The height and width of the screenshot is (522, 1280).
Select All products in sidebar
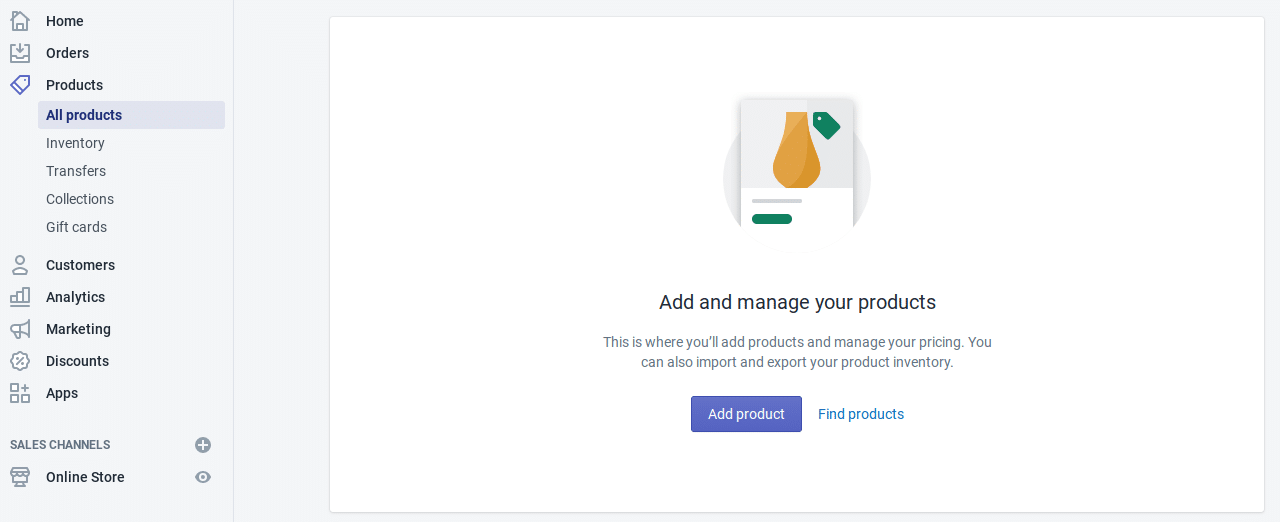pos(131,115)
